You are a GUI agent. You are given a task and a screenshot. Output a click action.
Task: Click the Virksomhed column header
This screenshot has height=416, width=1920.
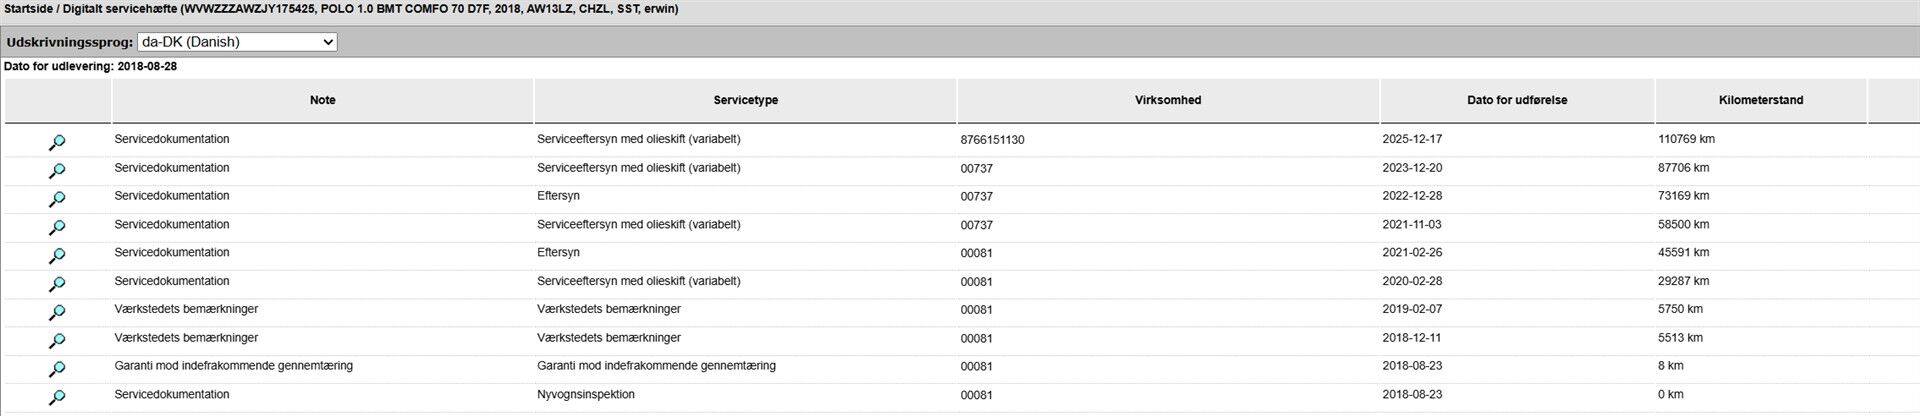[x=1167, y=100]
